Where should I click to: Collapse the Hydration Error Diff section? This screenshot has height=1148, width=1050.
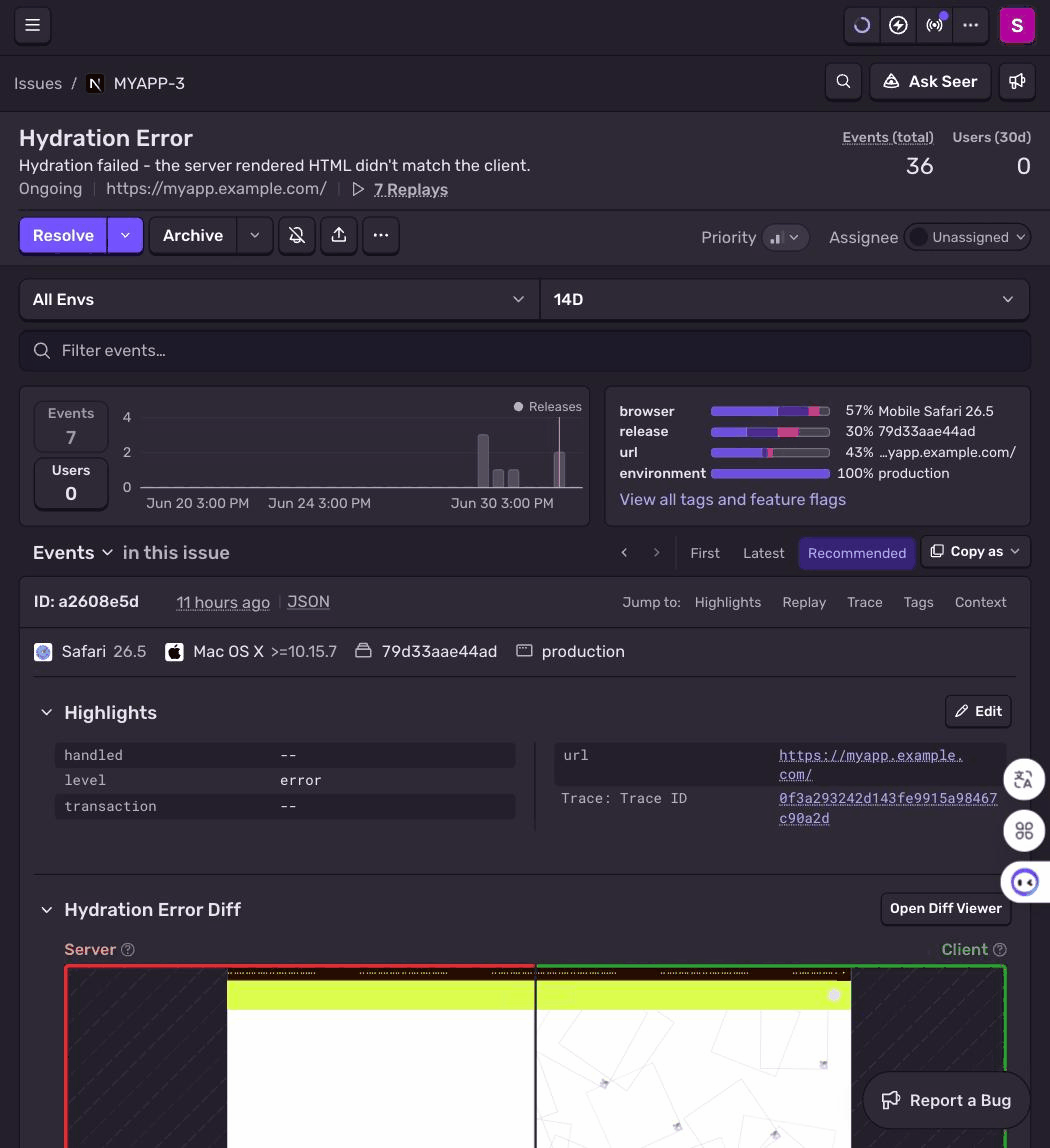[x=47, y=909]
